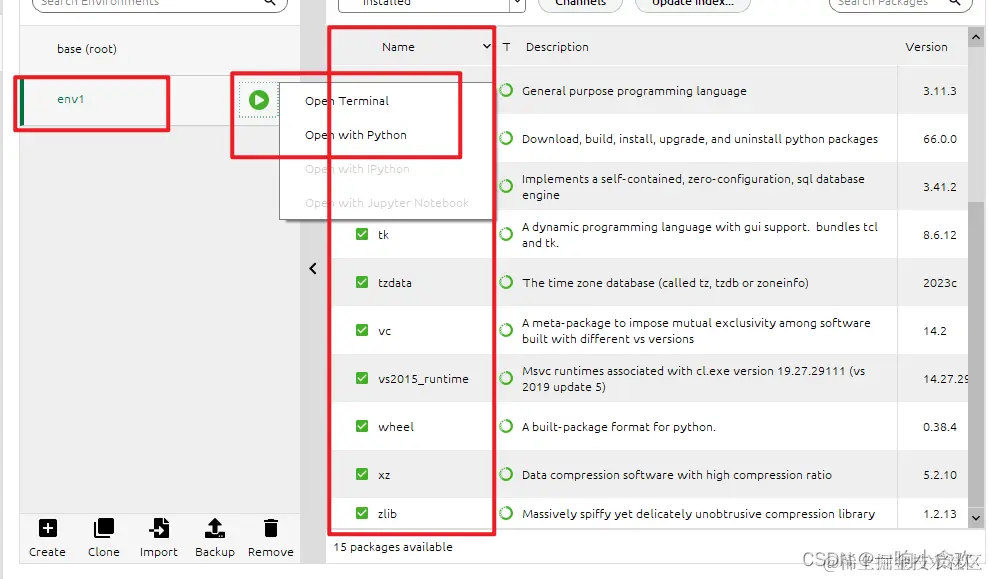Image resolution: width=989 pixels, height=579 pixels.
Task: Uncheck the zlib package checkbox
Action: point(362,513)
